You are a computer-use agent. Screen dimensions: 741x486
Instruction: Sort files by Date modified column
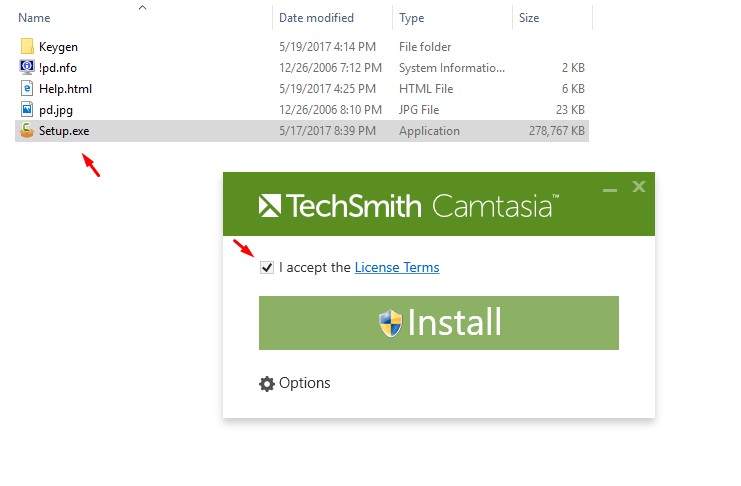(x=316, y=18)
